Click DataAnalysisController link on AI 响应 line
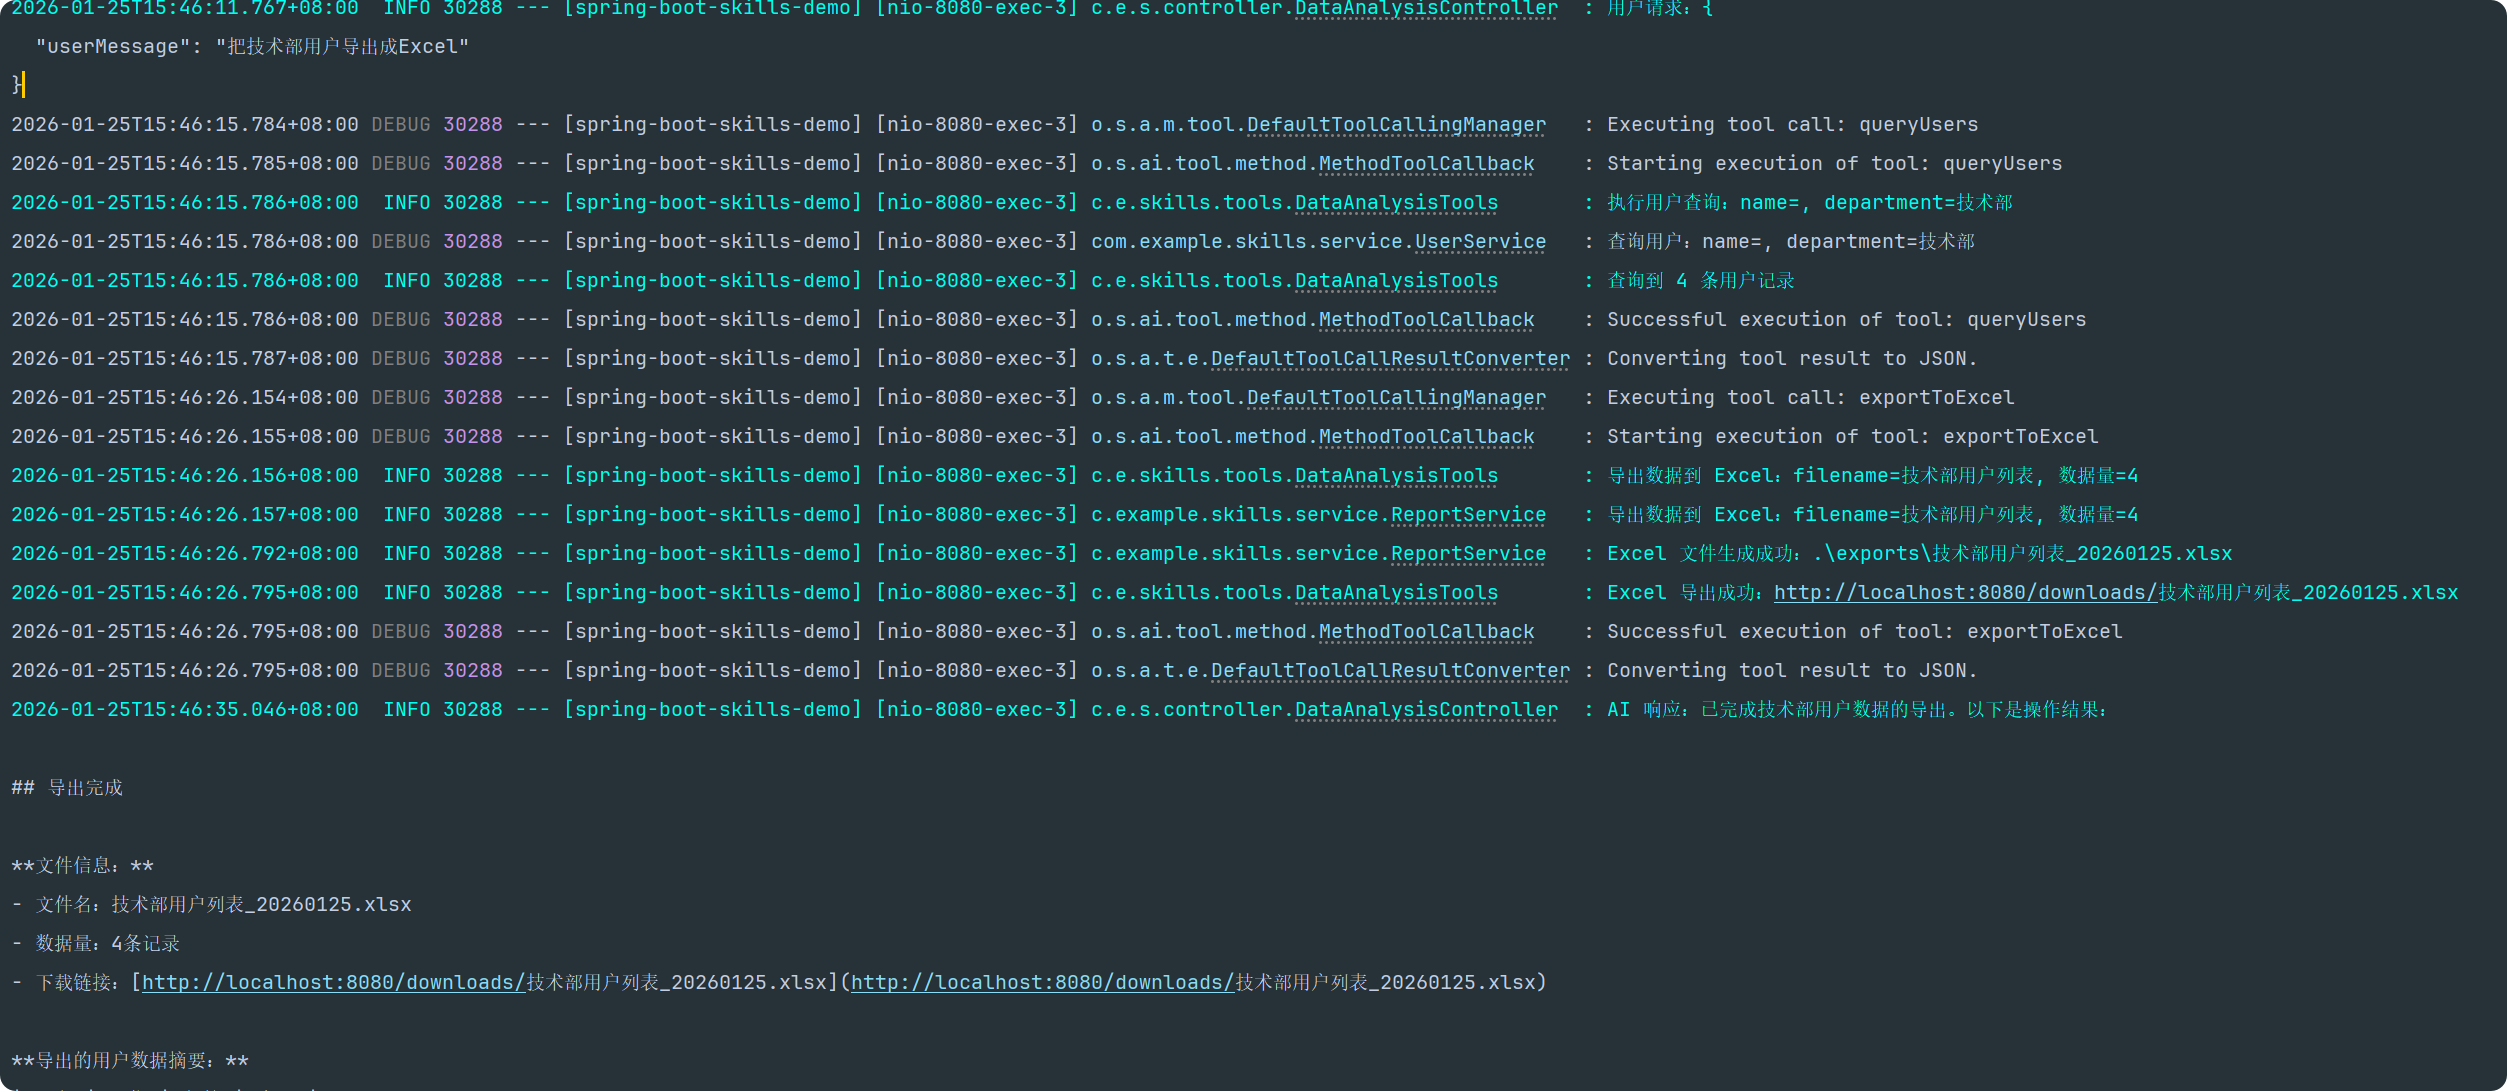Viewport: 2507px width, 1091px height. point(1426,710)
